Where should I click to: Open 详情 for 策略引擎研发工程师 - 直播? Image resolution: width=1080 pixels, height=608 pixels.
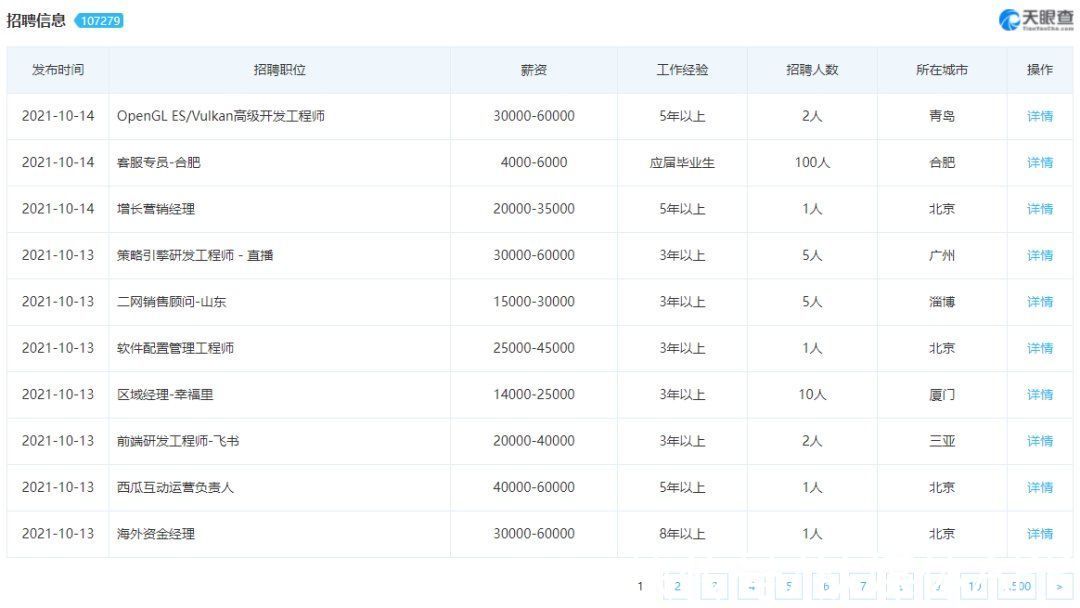[x=1039, y=255]
